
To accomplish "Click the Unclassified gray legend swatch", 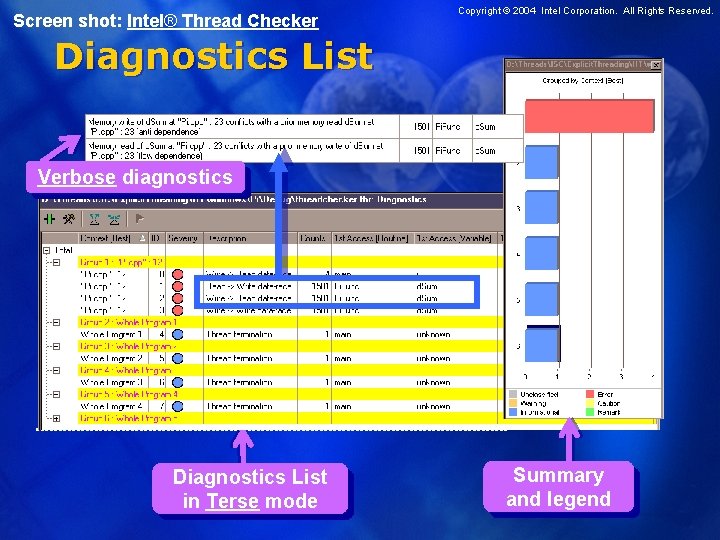I will (x=513, y=394).
